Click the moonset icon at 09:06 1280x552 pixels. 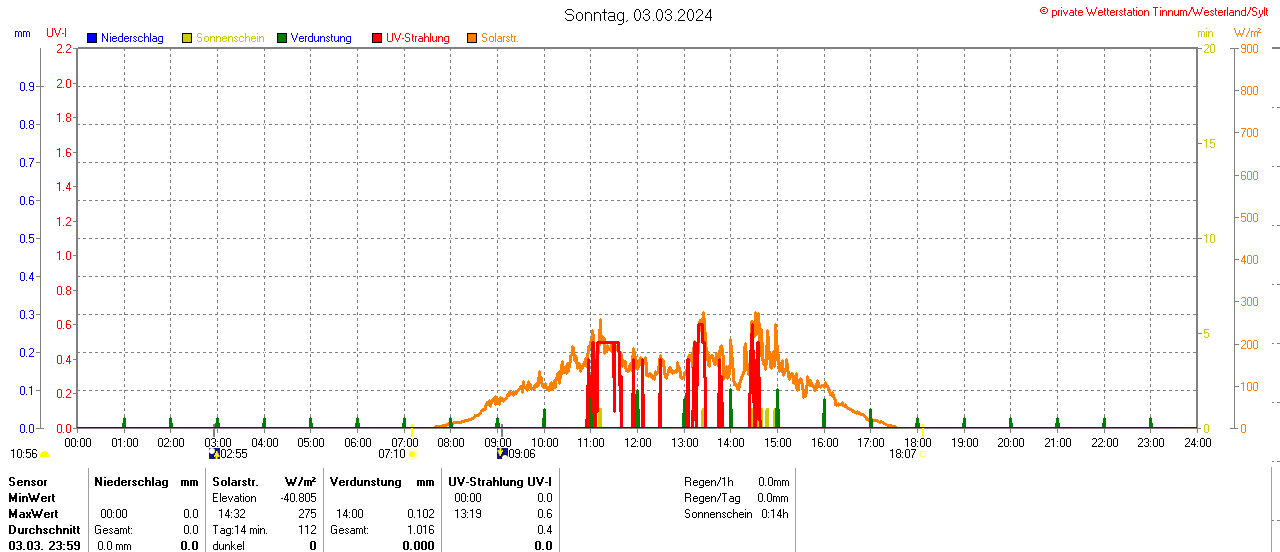(502, 454)
